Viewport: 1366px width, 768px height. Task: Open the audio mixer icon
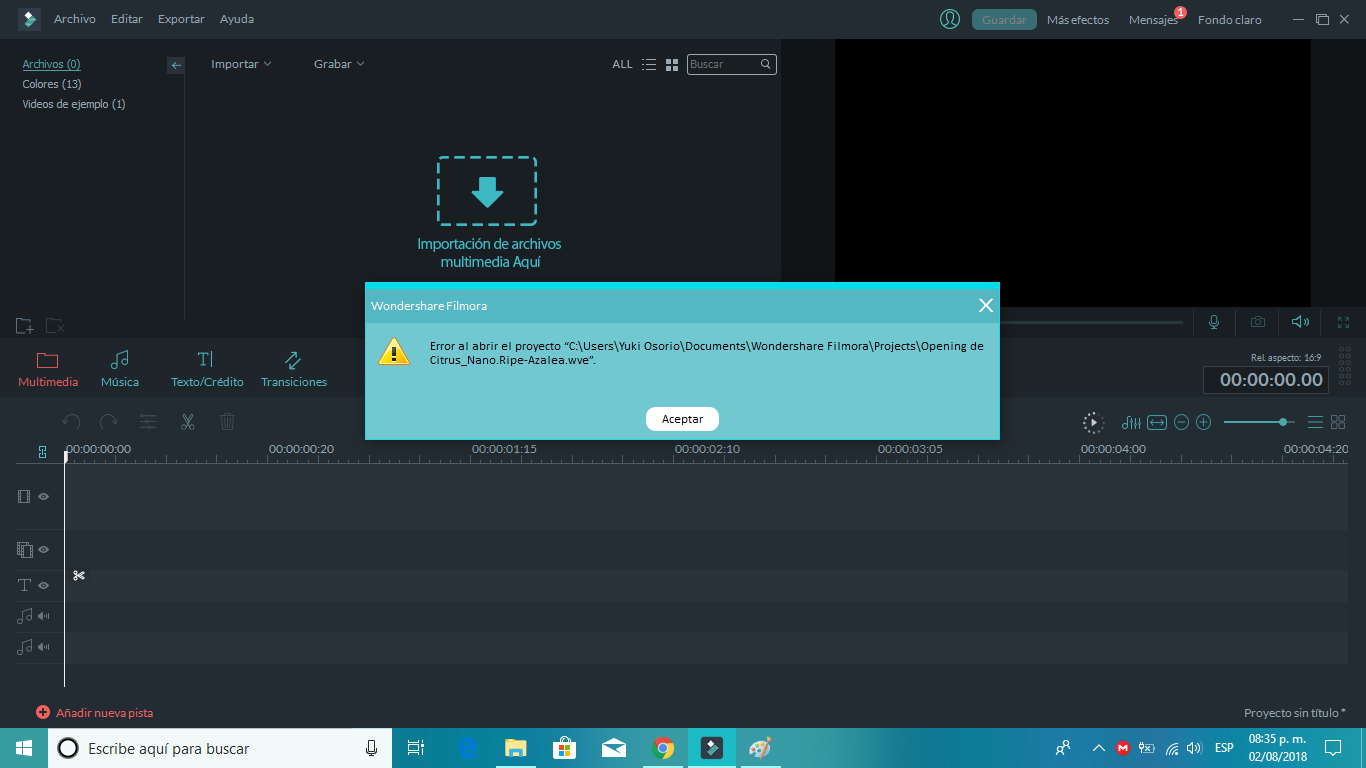(x=1131, y=422)
